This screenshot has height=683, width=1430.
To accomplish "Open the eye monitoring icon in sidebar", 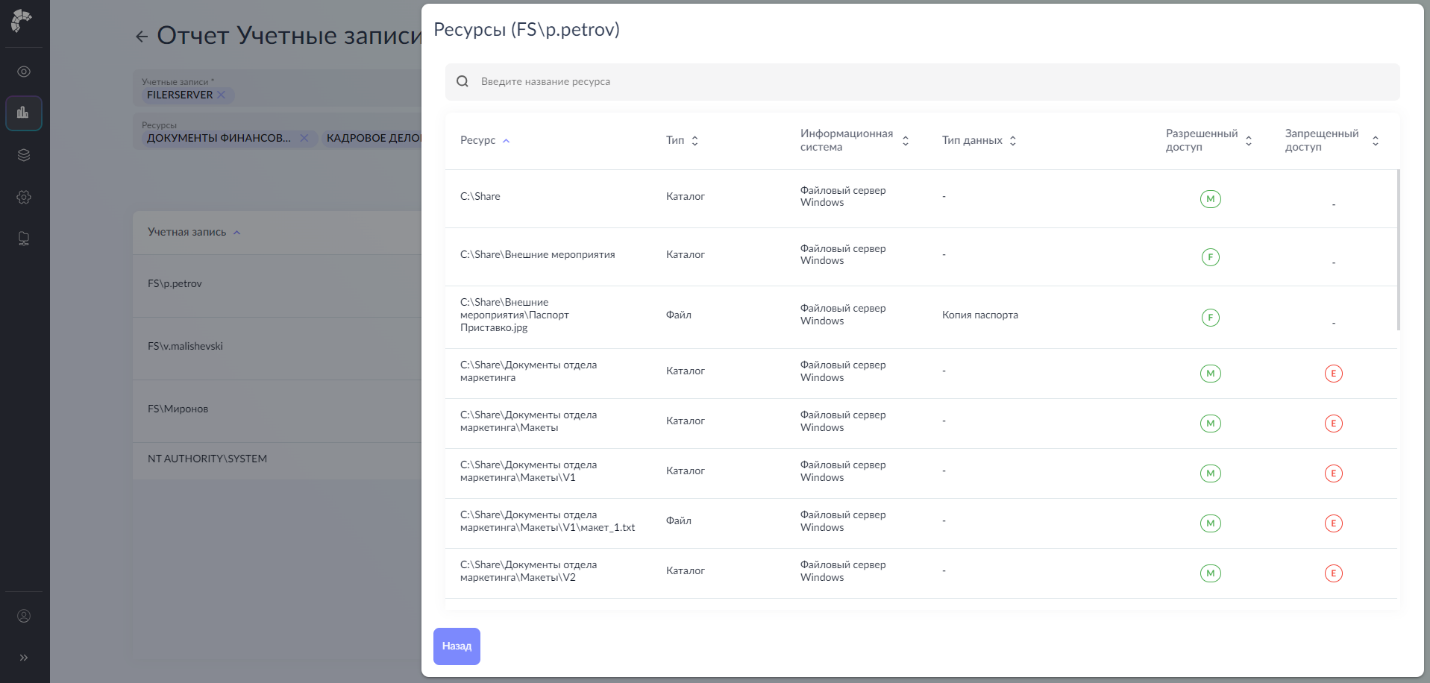I will (x=24, y=72).
